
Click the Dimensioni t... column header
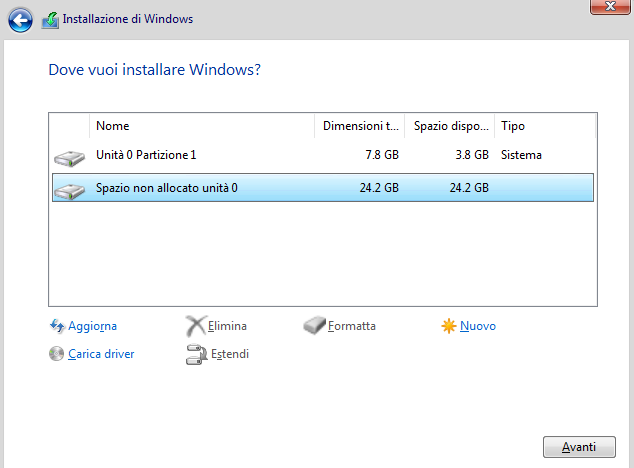[x=359, y=126]
